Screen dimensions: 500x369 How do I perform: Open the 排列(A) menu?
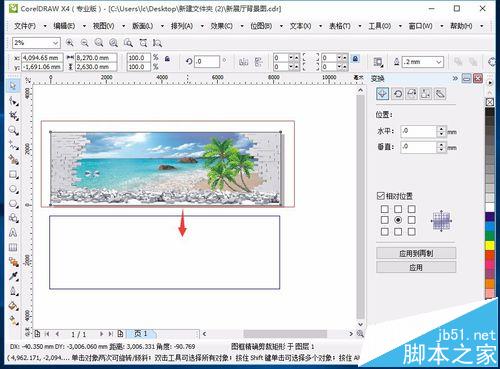(x=182, y=26)
